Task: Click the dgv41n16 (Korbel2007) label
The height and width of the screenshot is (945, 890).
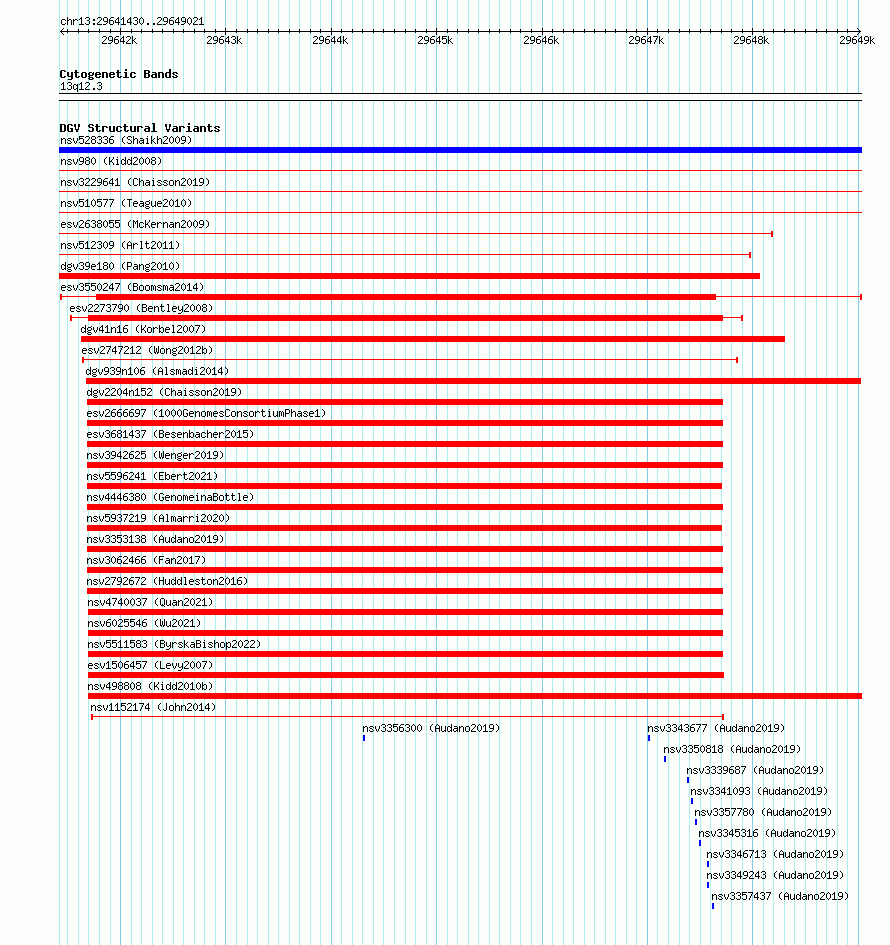Action: pyautogui.click(x=143, y=329)
